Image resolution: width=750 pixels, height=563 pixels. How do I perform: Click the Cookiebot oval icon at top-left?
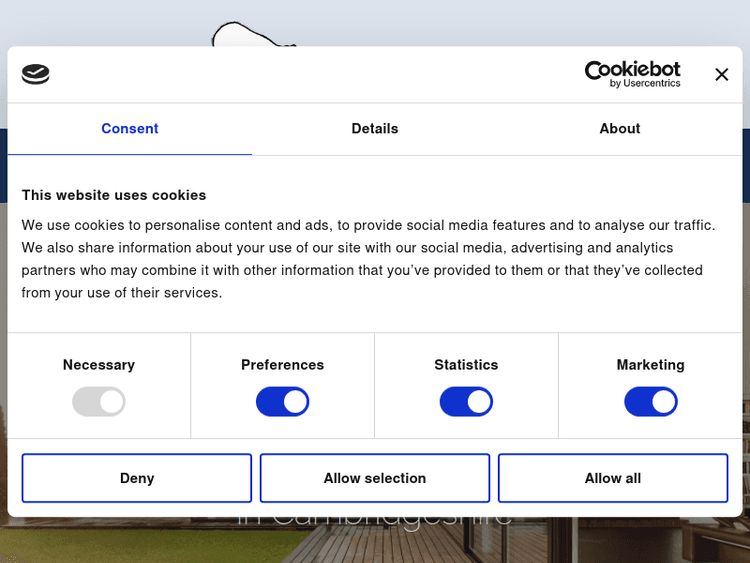(35, 74)
